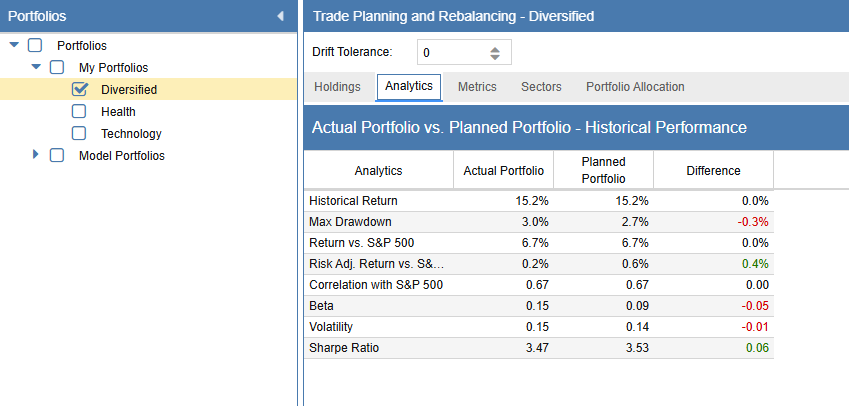The height and width of the screenshot is (406, 849).
Task: Open the Metrics tab
Action: tap(477, 87)
